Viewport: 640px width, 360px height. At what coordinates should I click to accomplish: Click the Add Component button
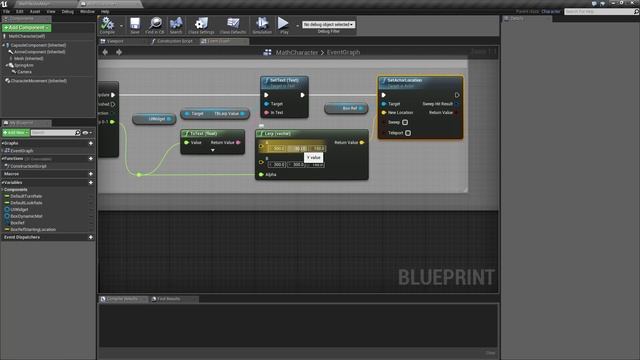27,28
